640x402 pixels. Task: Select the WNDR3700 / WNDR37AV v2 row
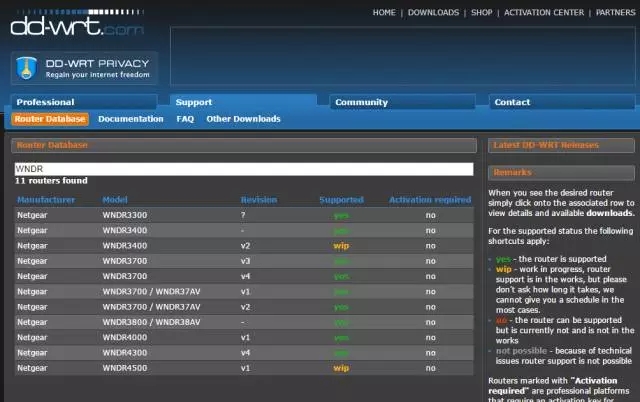[x=244, y=307]
